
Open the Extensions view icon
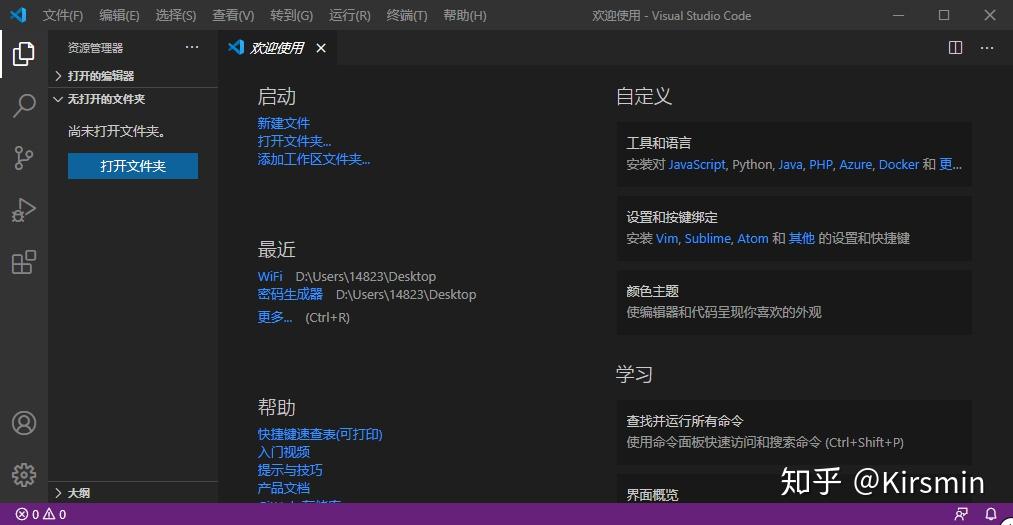(x=24, y=262)
